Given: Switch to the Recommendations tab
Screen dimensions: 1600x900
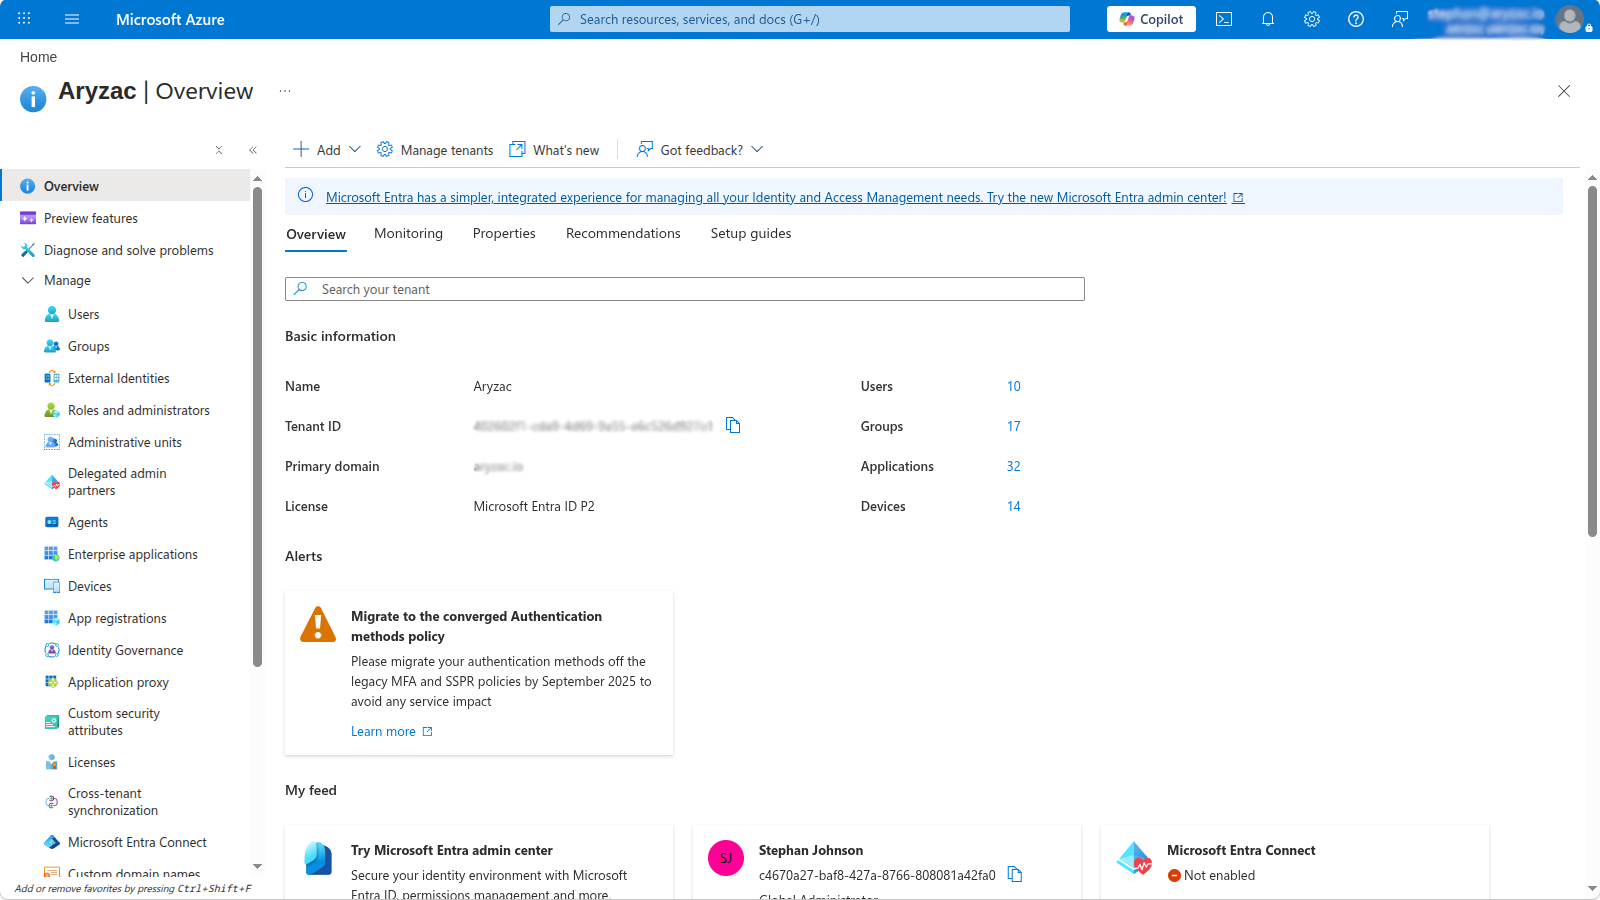Looking at the screenshot, I should 623,233.
